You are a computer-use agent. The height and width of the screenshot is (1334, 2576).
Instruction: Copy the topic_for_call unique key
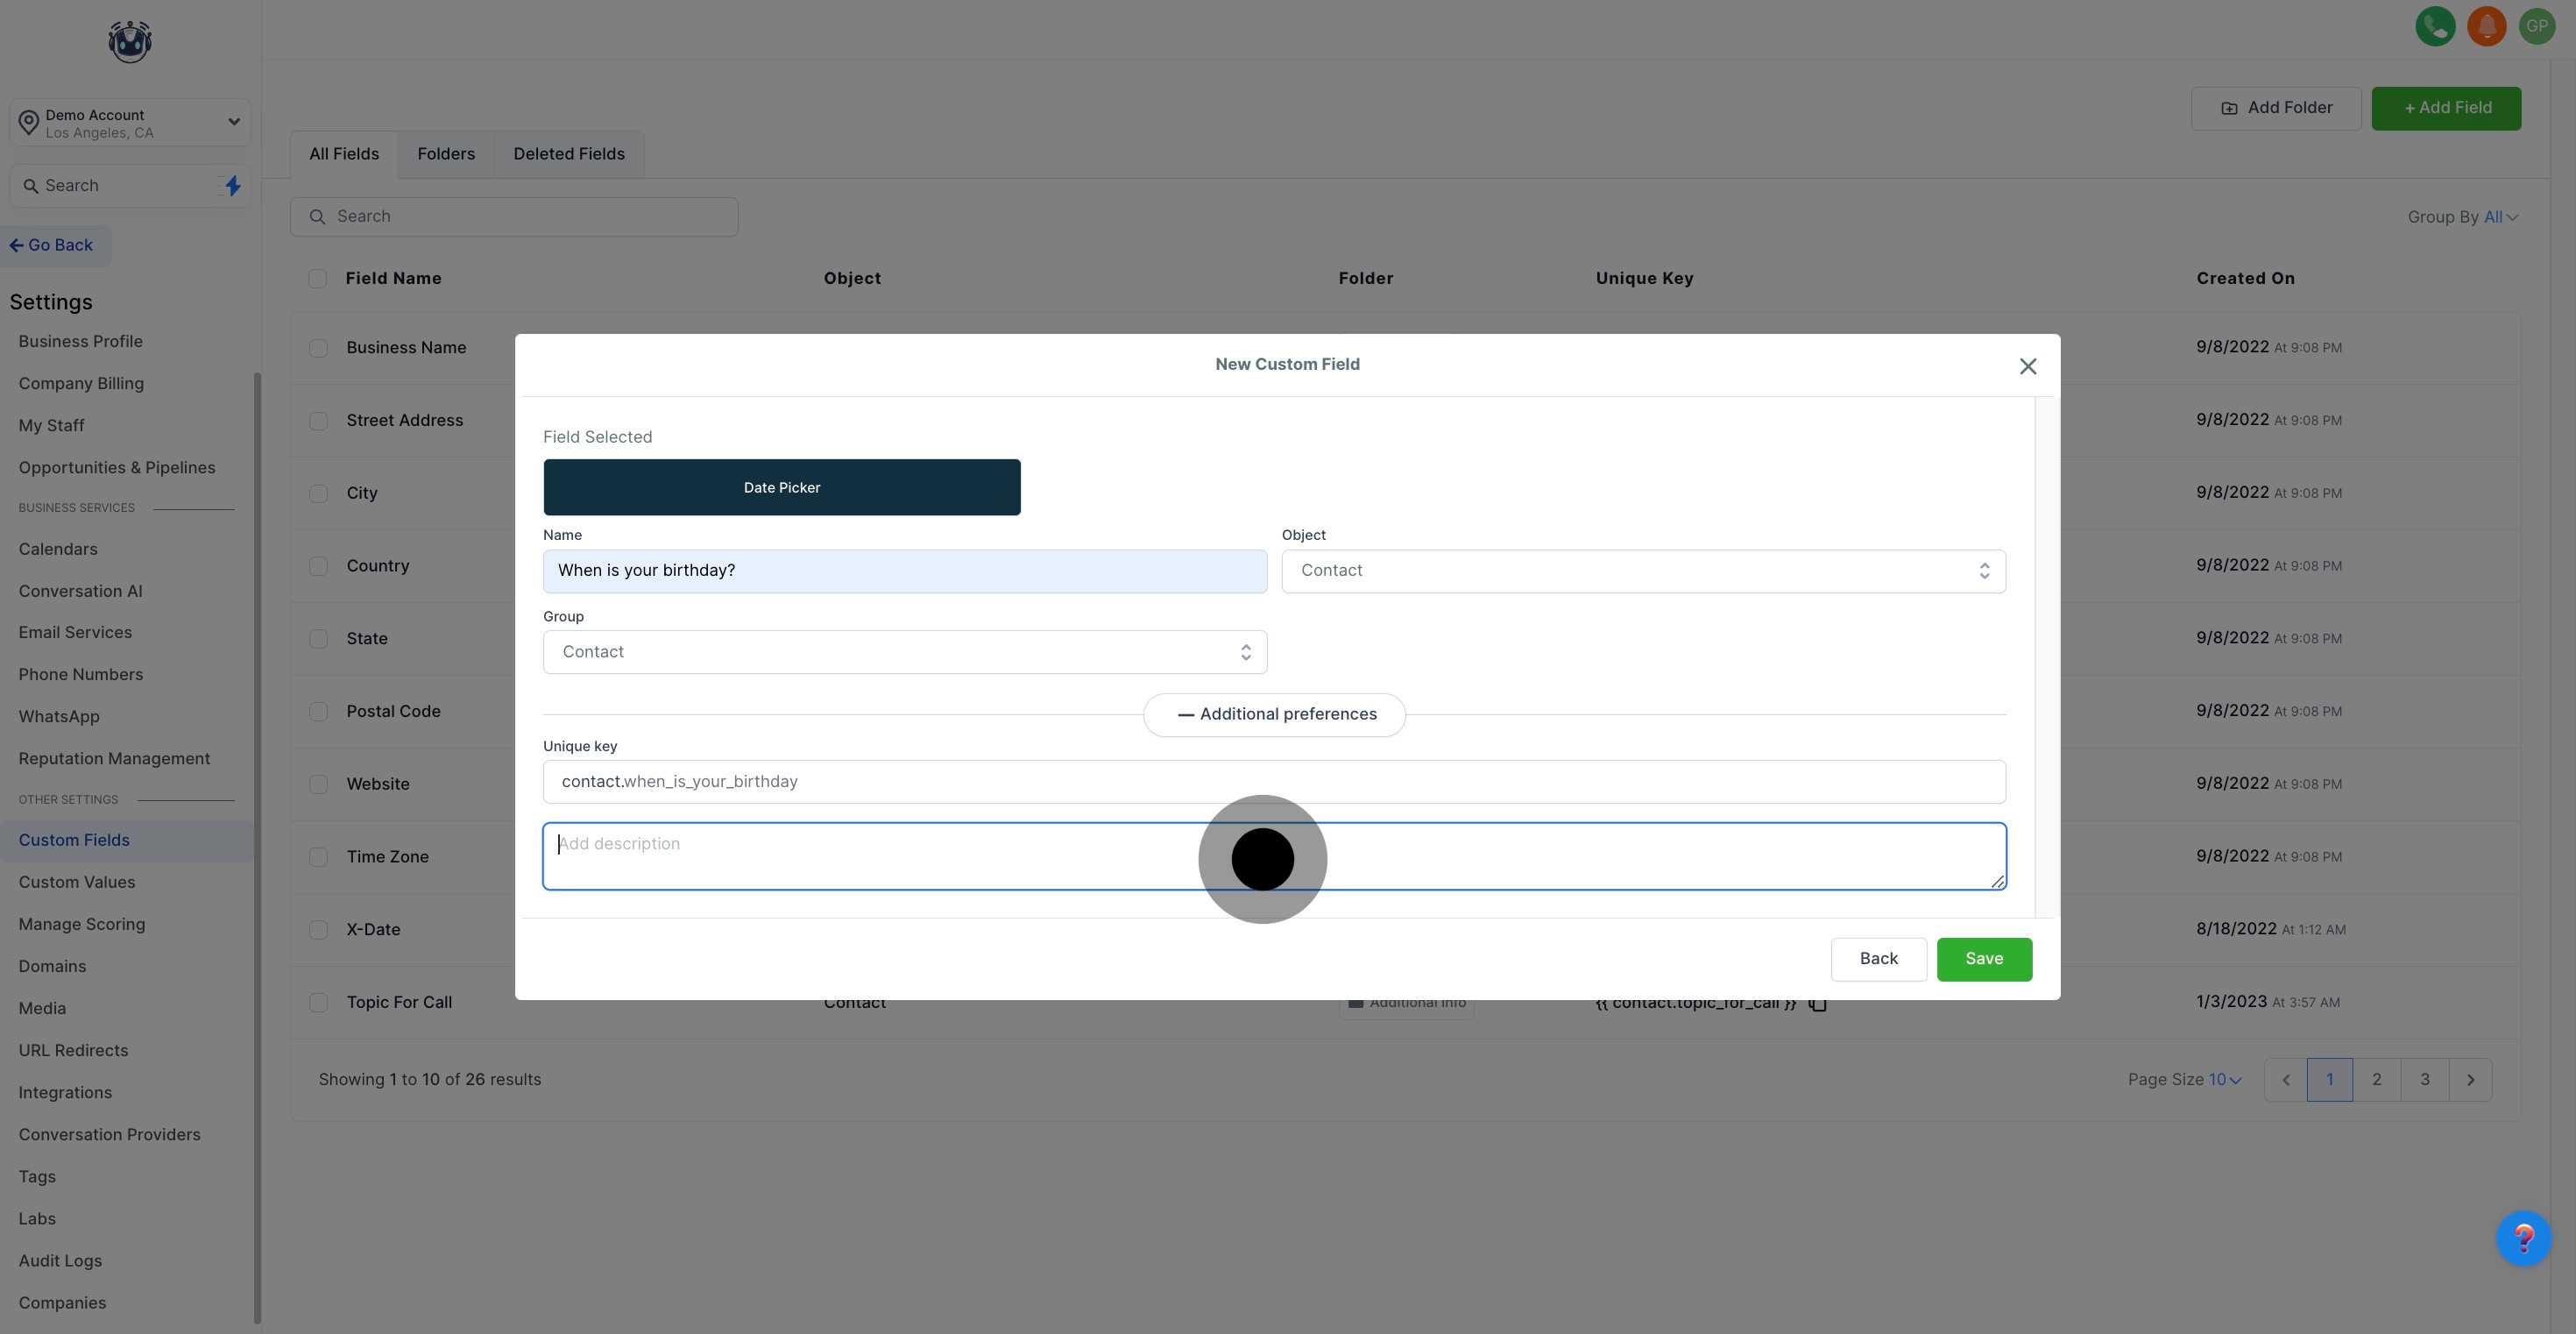(x=1818, y=1004)
